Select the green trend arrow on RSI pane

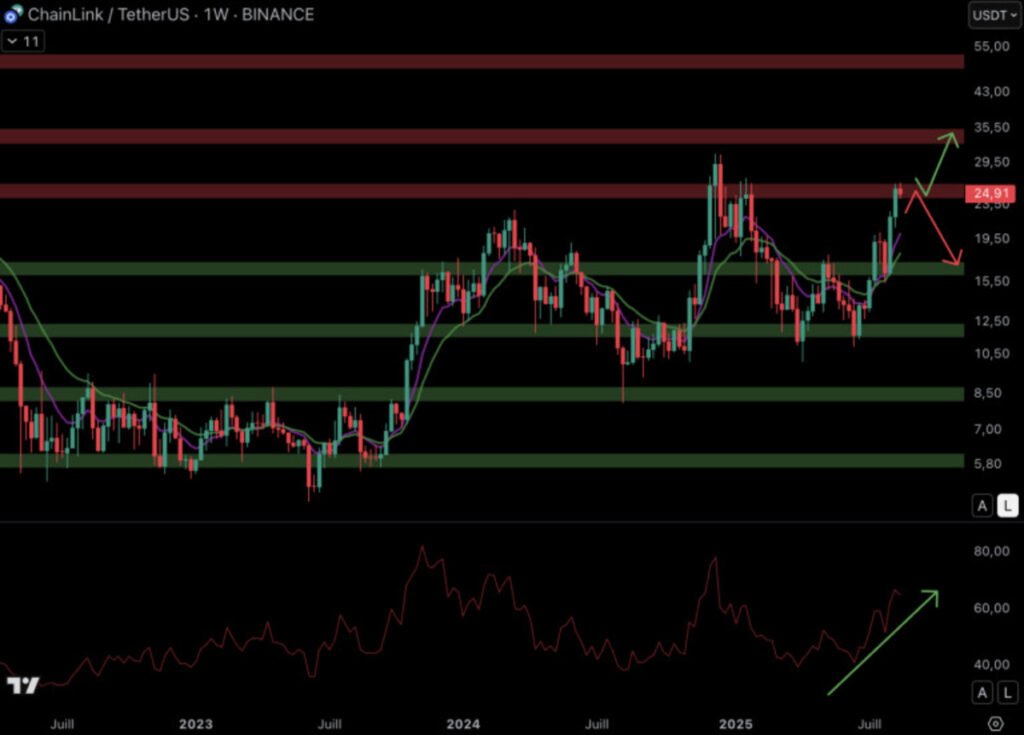coord(882,641)
